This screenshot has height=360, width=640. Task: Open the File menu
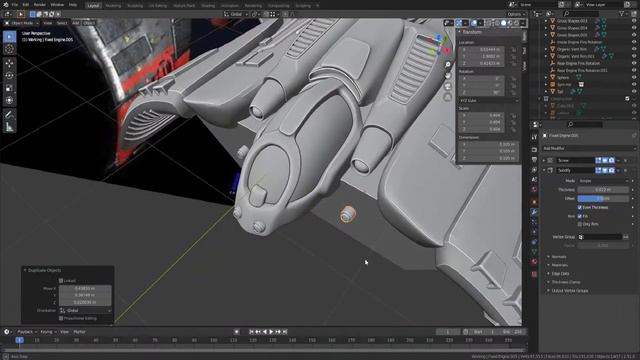(x=15, y=5)
